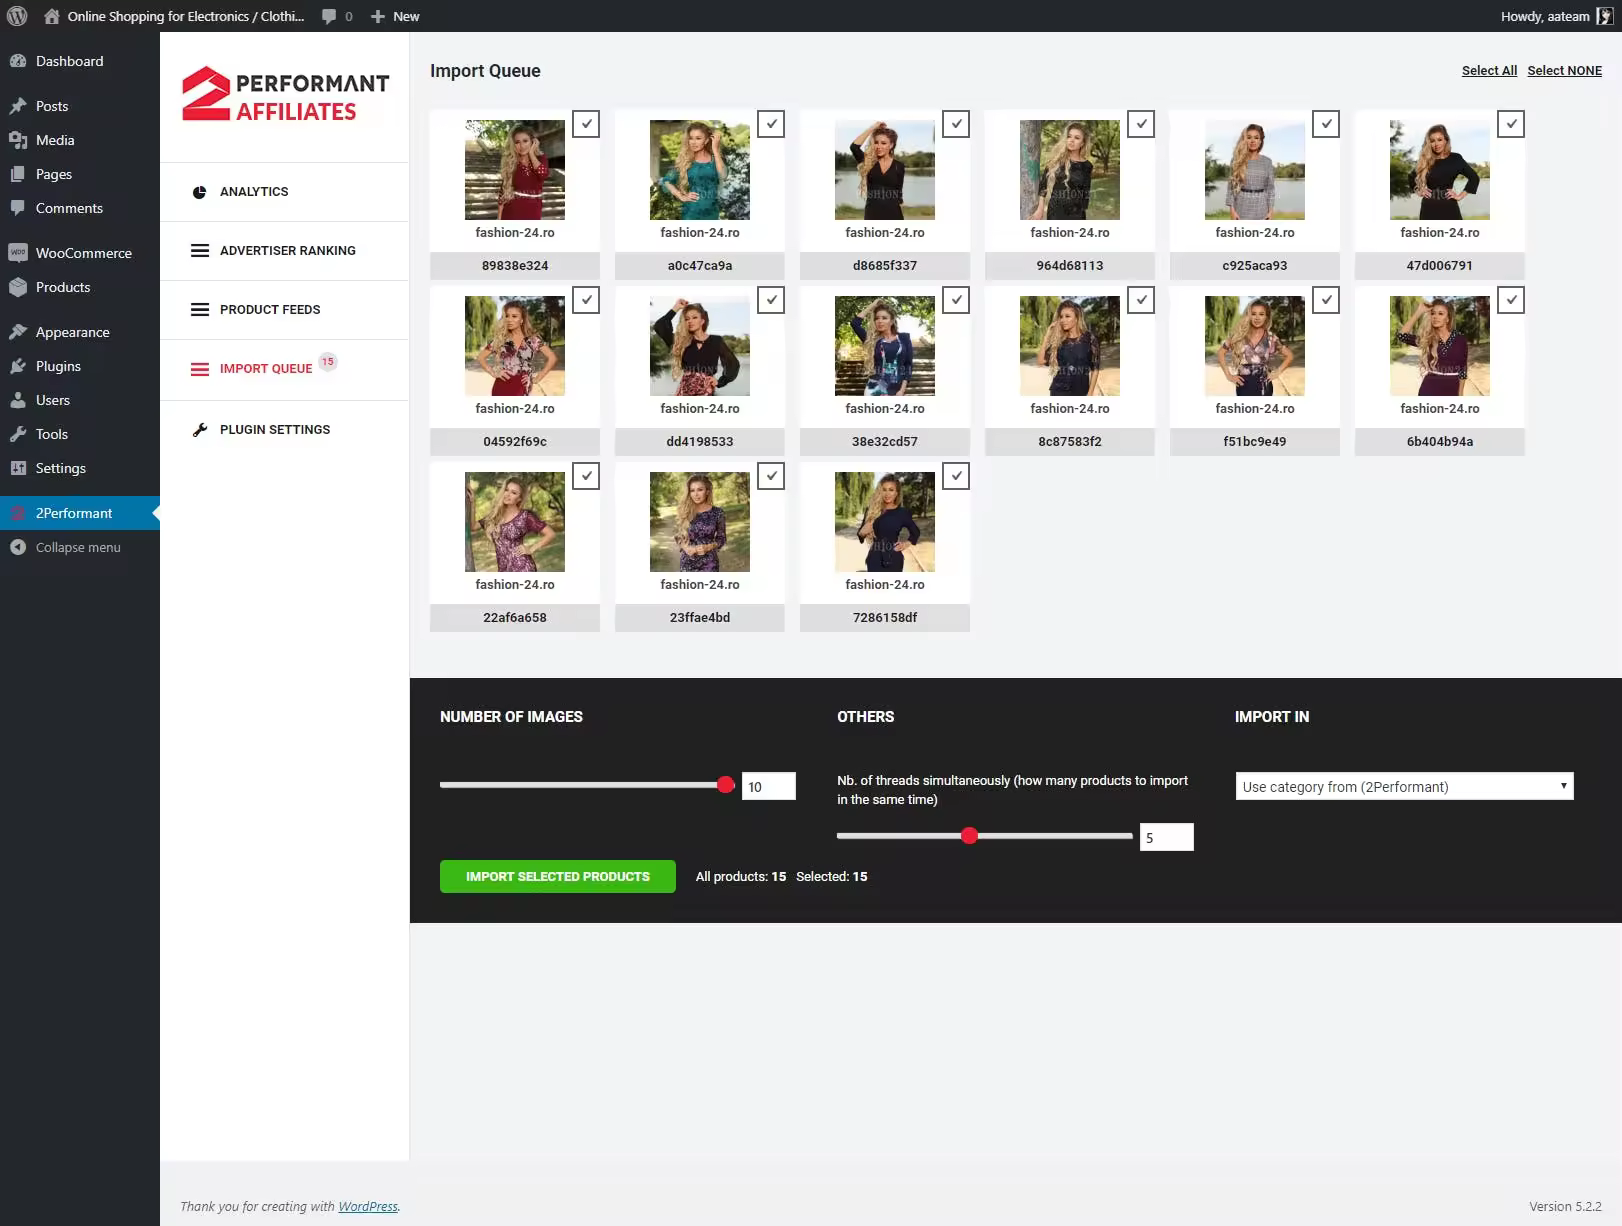Image resolution: width=1622 pixels, height=1226 pixels.
Task: Click the Tools wrench icon in sidebar
Action: pyautogui.click(x=18, y=434)
